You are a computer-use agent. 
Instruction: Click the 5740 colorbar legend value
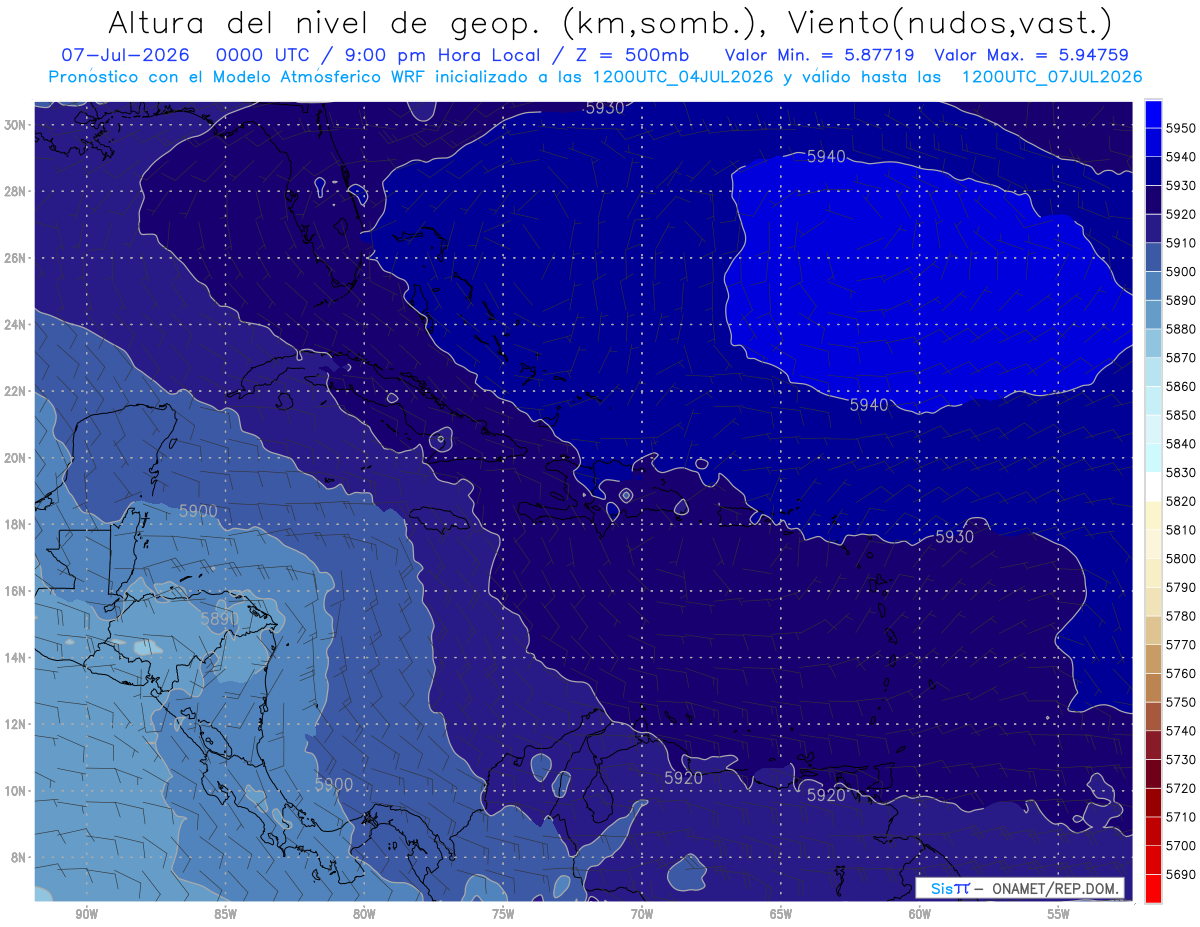point(1180,731)
